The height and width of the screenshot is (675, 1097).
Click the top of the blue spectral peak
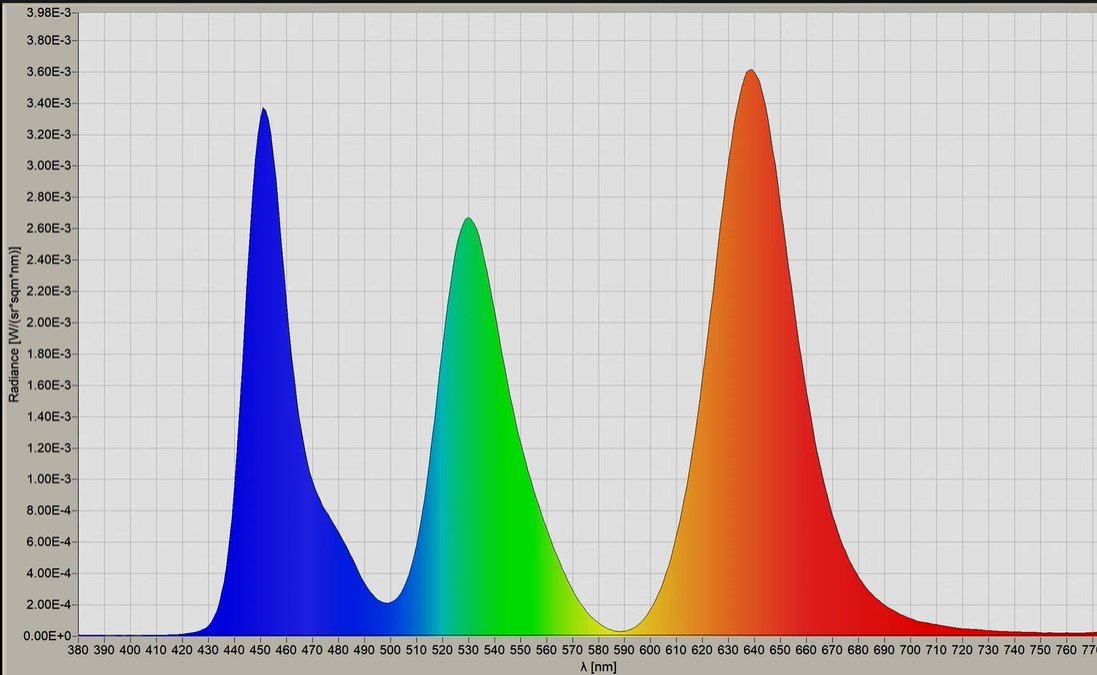(x=263, y=110)
